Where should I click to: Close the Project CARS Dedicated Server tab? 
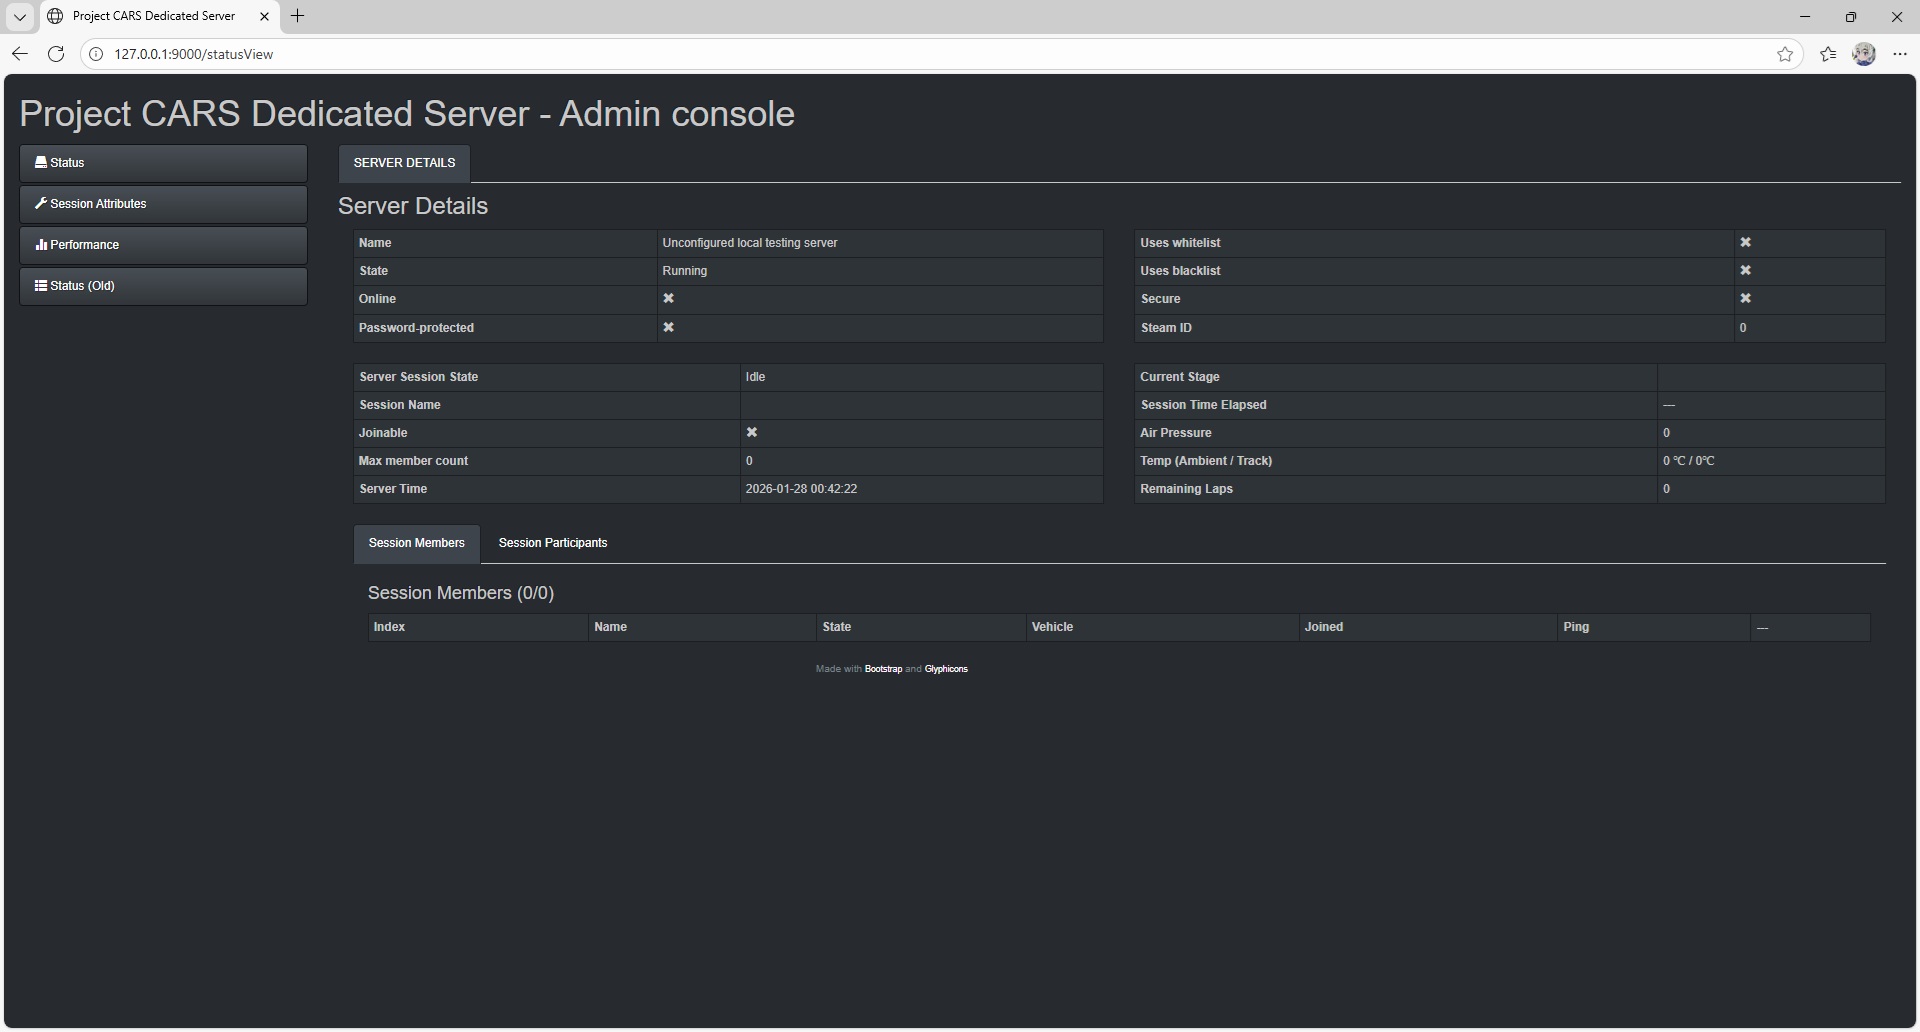[264, 16]
